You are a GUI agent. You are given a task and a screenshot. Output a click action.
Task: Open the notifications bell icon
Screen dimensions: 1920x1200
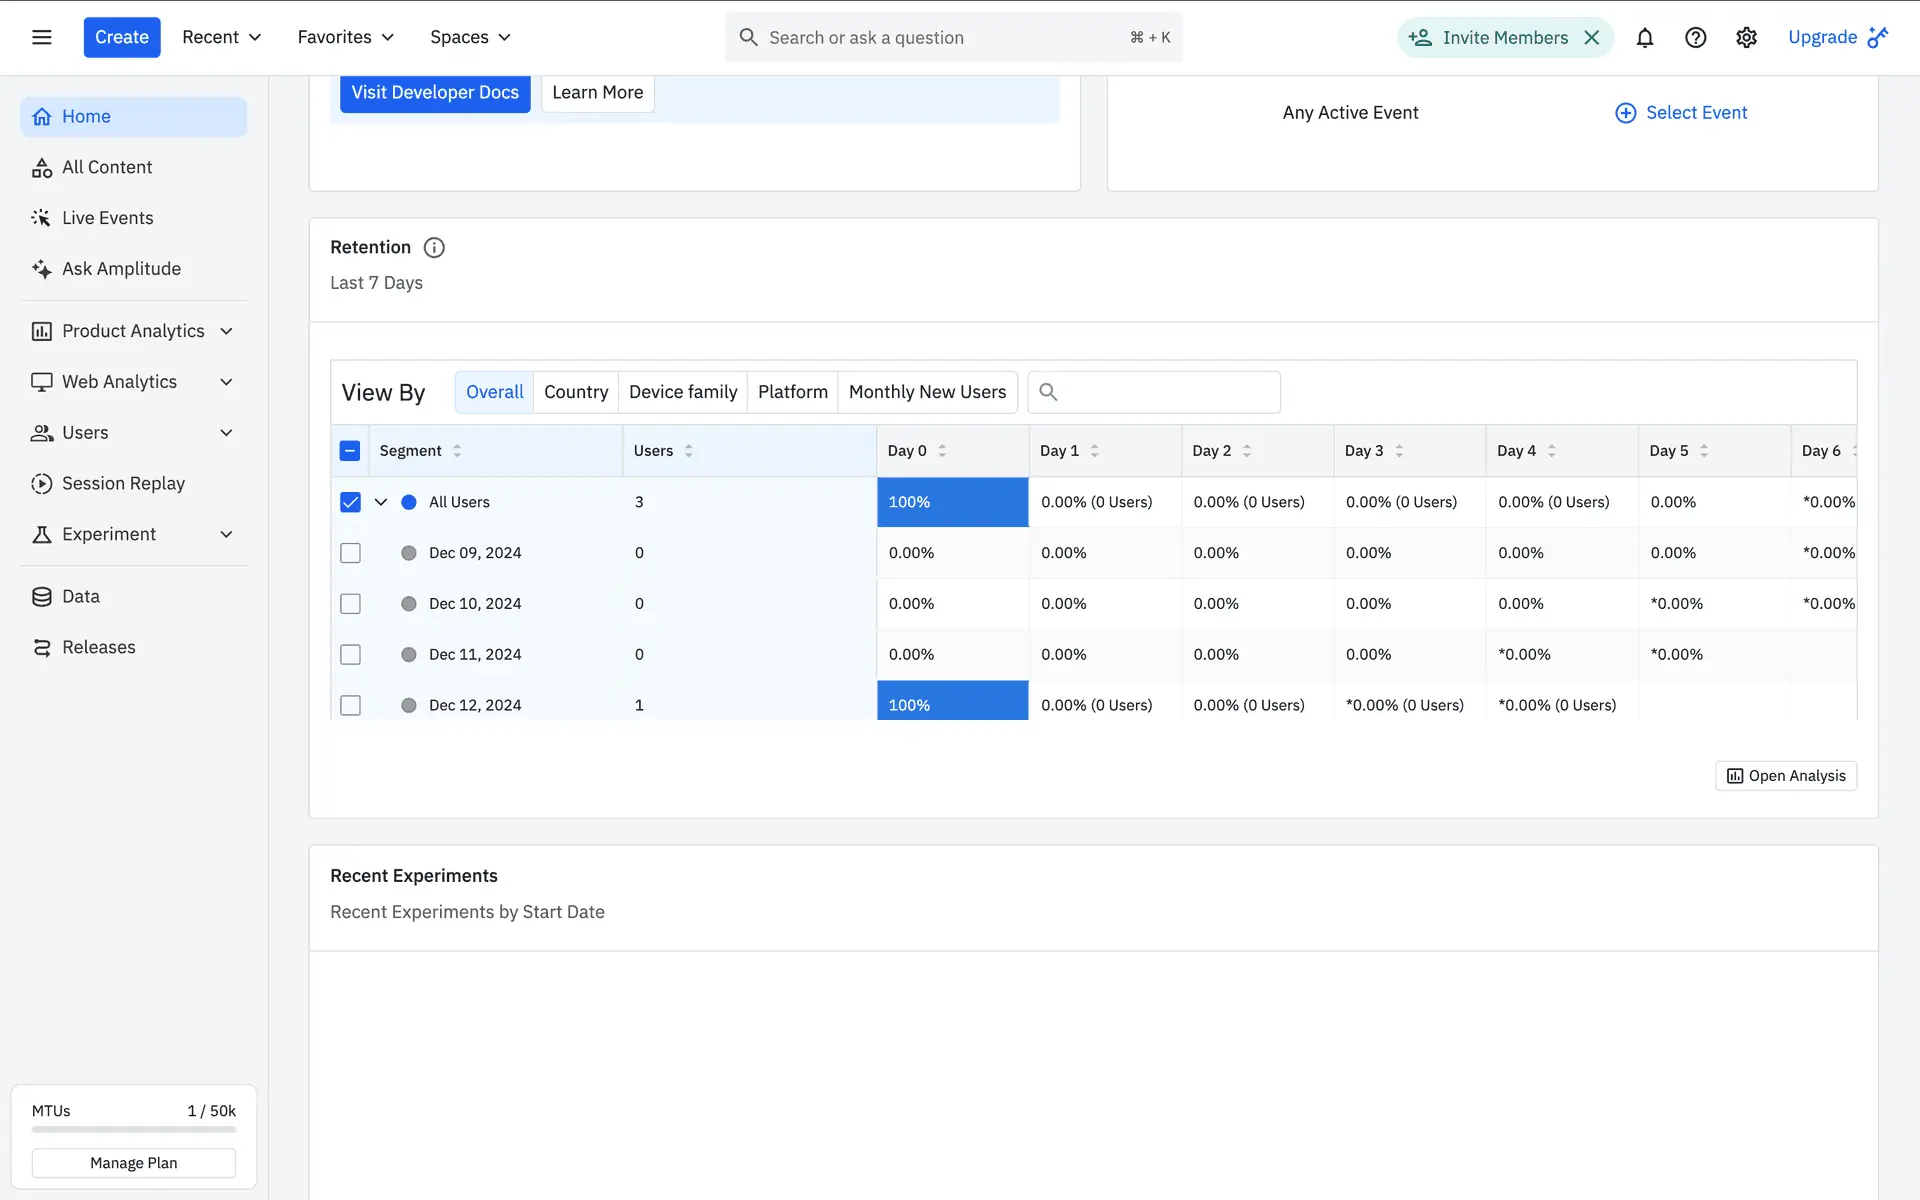[1644, 38]
